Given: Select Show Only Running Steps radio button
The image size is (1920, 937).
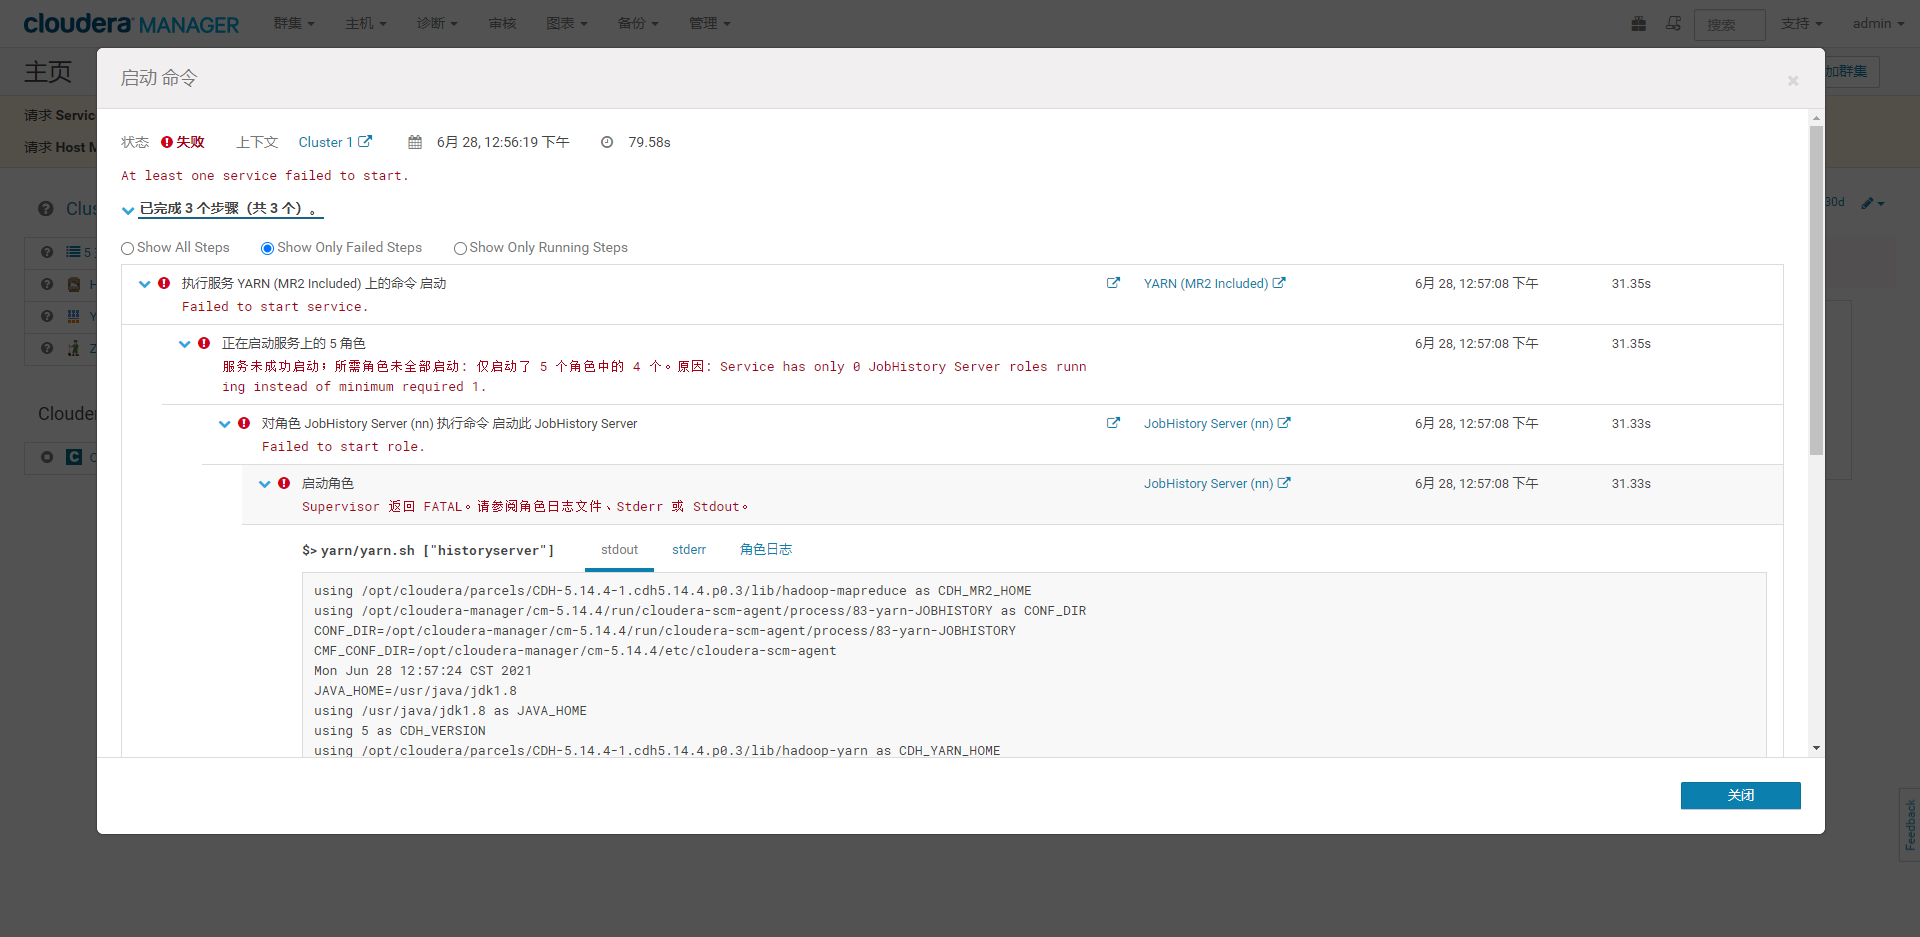Looking at the screenshot, I should (x=460, y=248).
